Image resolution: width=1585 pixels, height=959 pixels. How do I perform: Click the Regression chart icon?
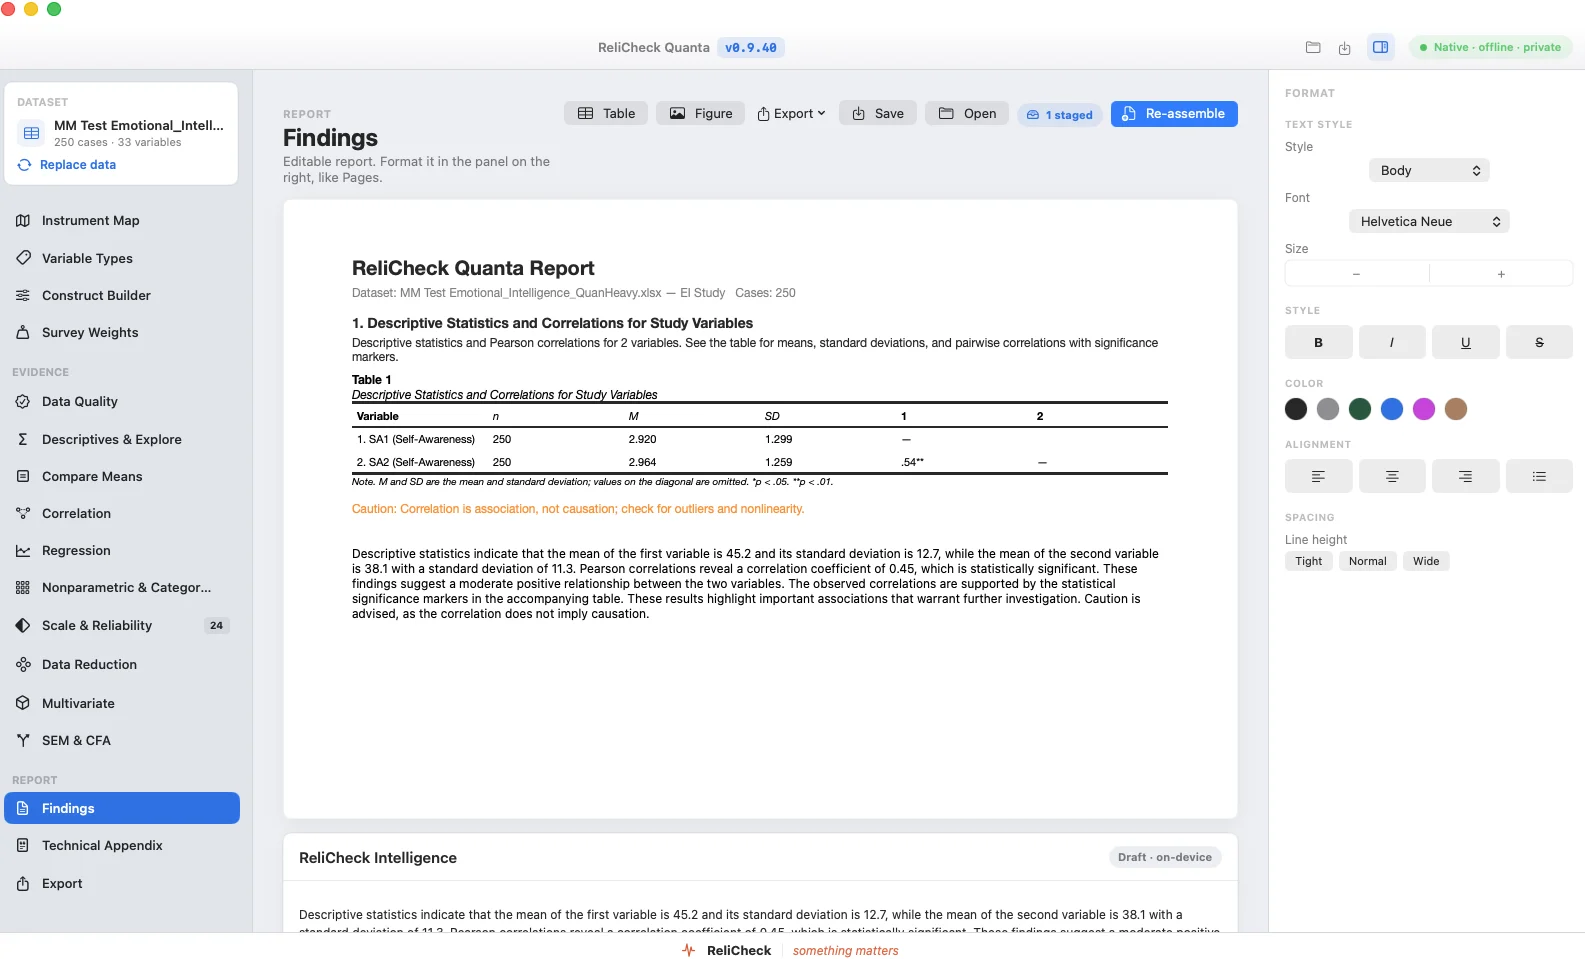click(23, 550)
